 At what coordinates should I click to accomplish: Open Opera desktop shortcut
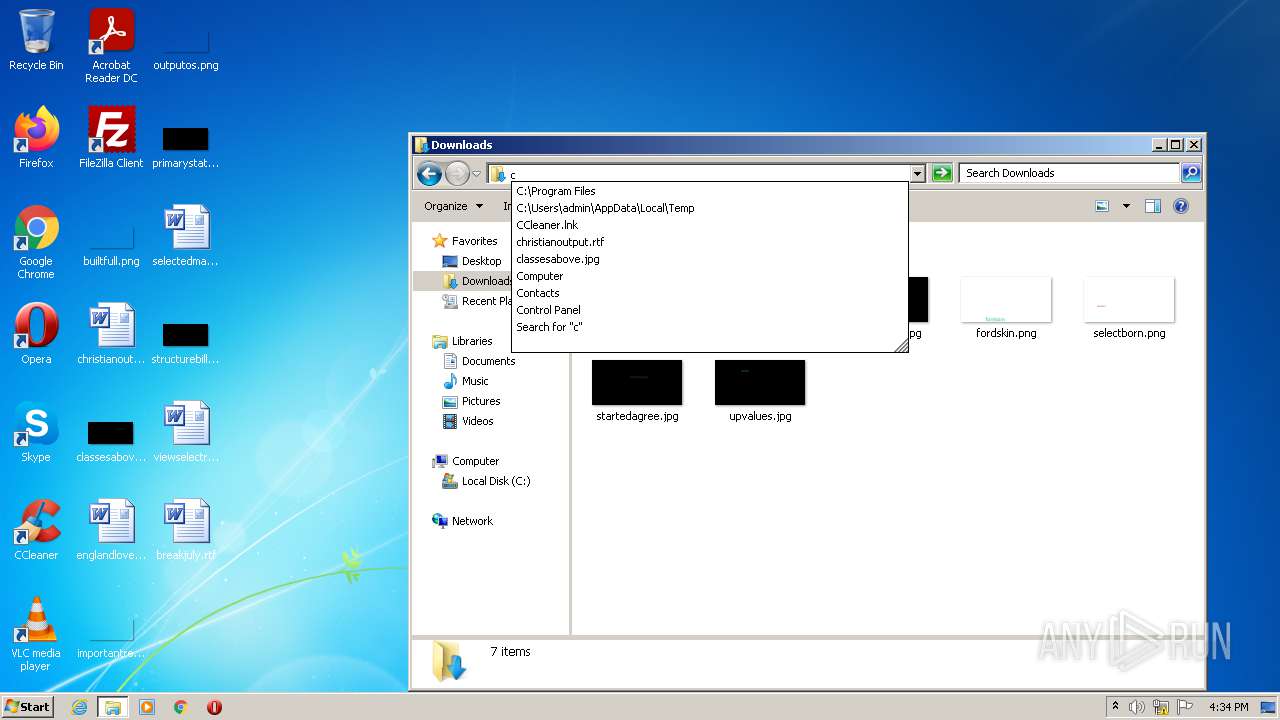[x=36, y=334]
